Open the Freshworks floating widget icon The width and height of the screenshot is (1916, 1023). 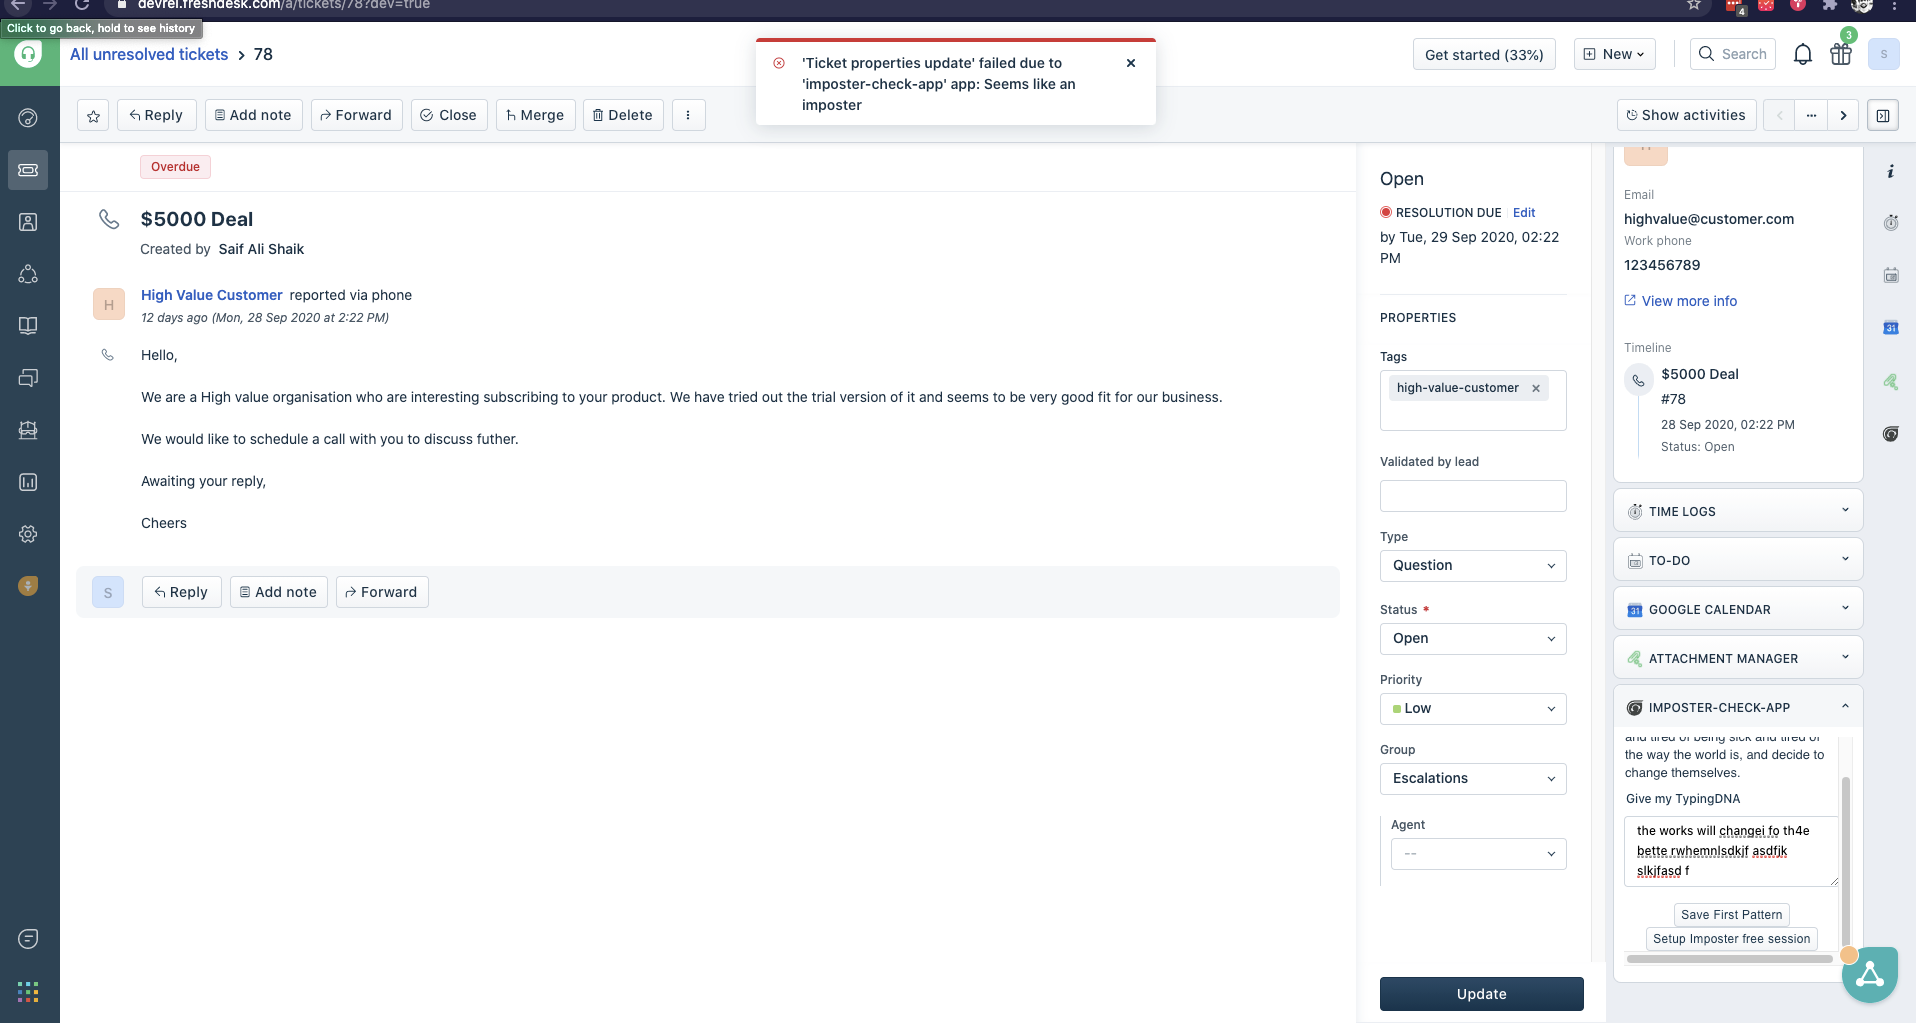[x=1869, y=975]
